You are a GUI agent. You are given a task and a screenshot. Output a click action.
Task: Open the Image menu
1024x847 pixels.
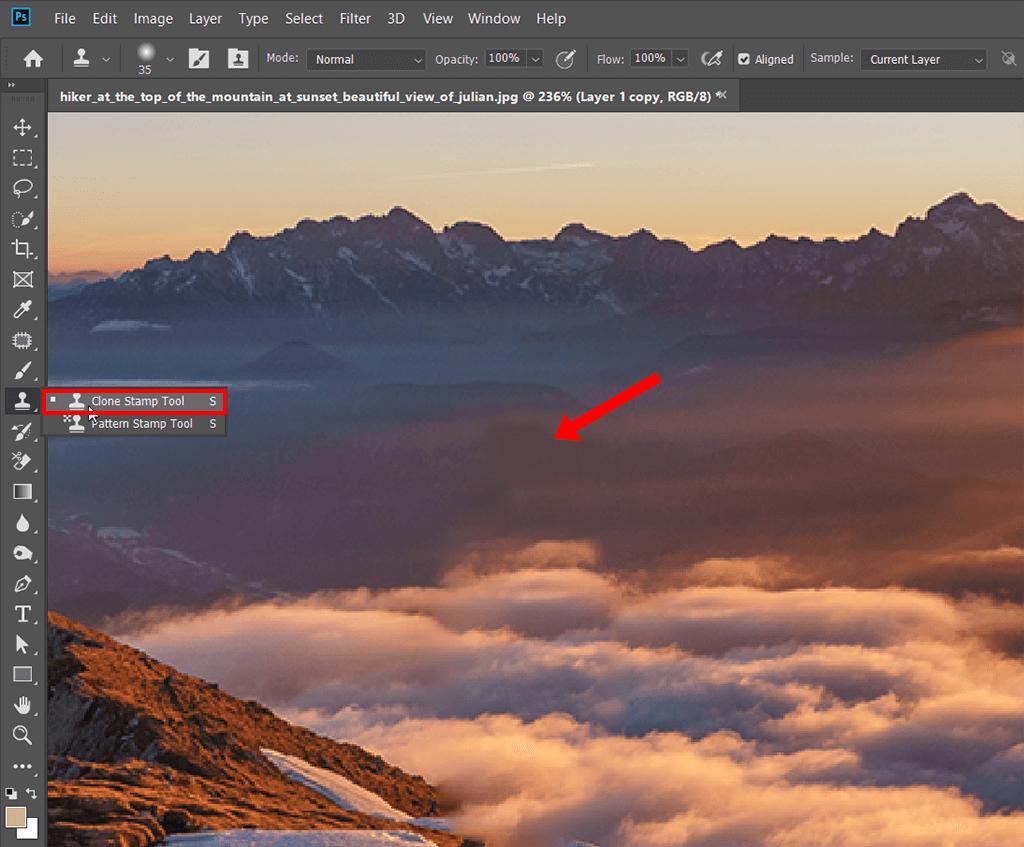153,18
